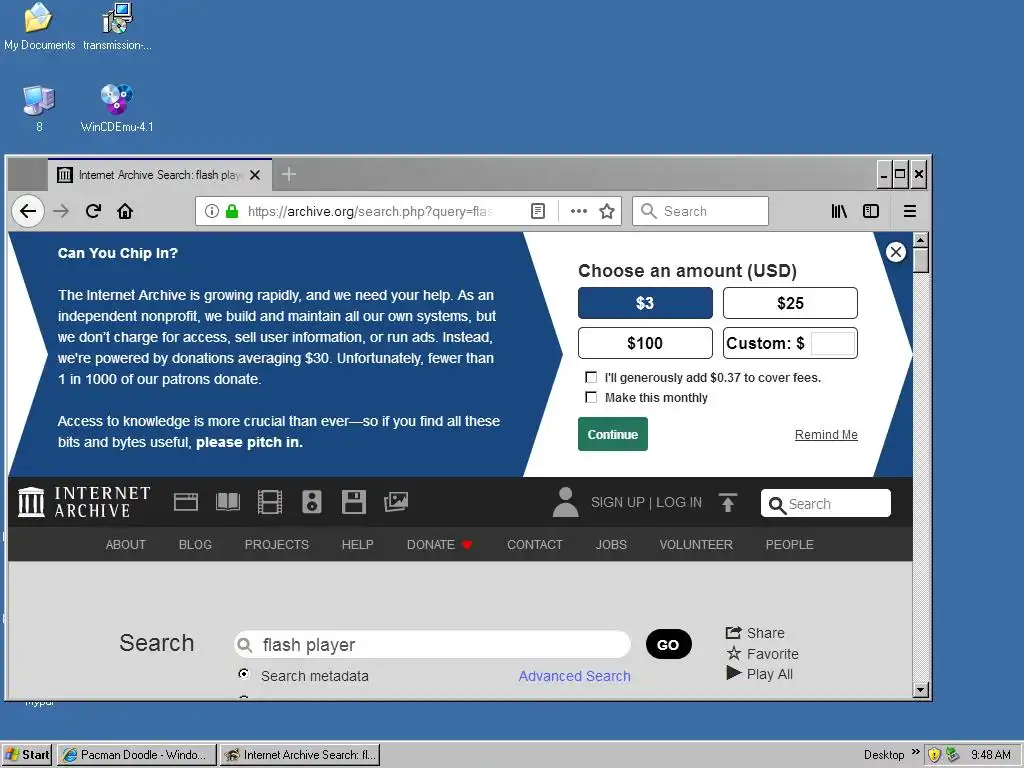Open the VOLUNTEER menu item
This screenshot has height=768, width=1024.
[696, 545]
